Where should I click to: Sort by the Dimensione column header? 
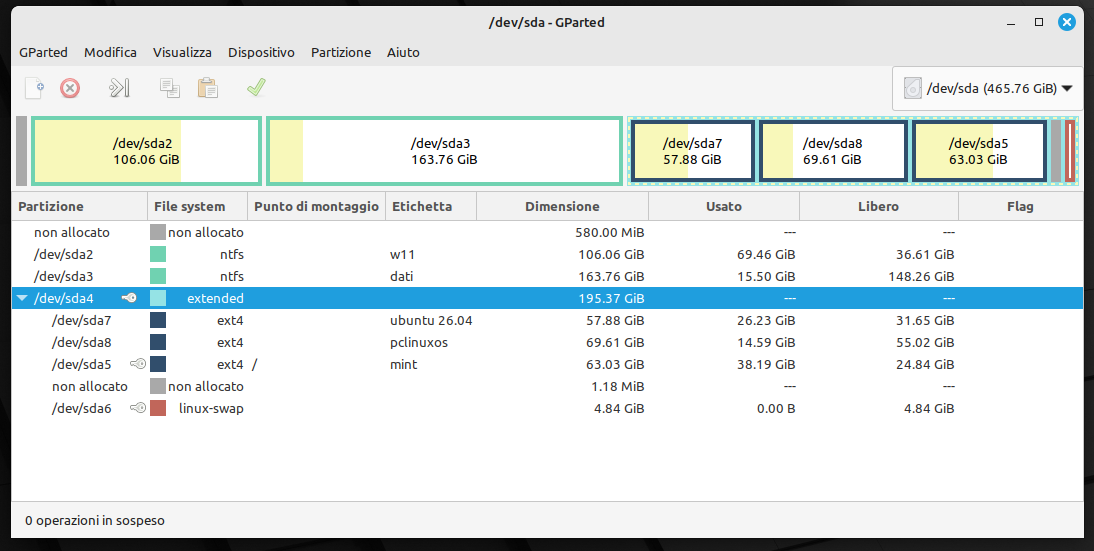(562, 206)
